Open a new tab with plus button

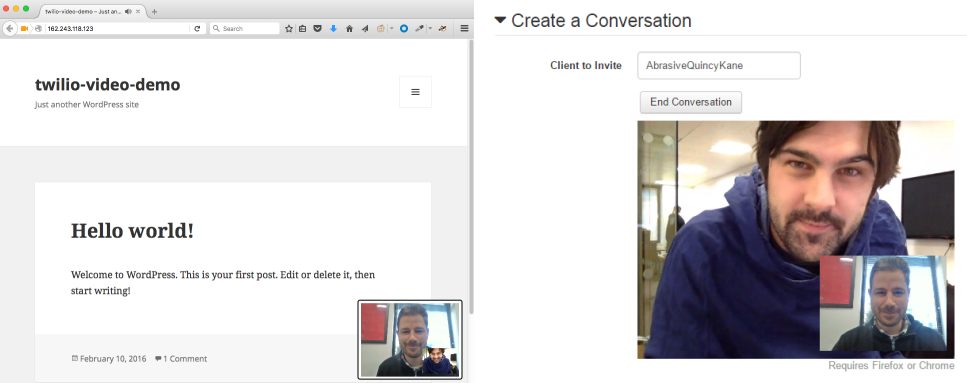154,12
